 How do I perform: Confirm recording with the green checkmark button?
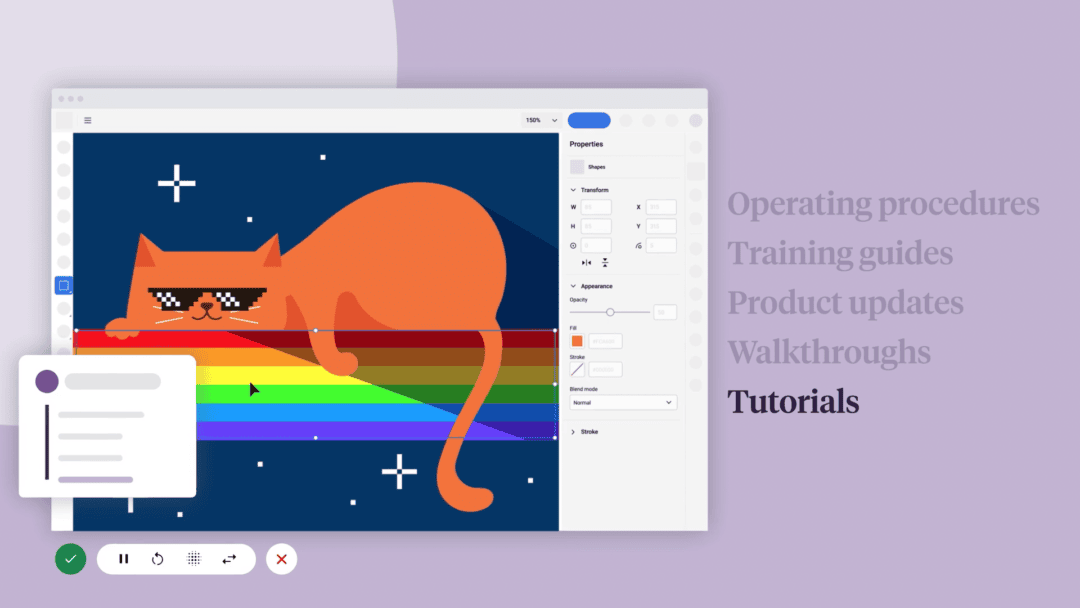coord(70,559)
